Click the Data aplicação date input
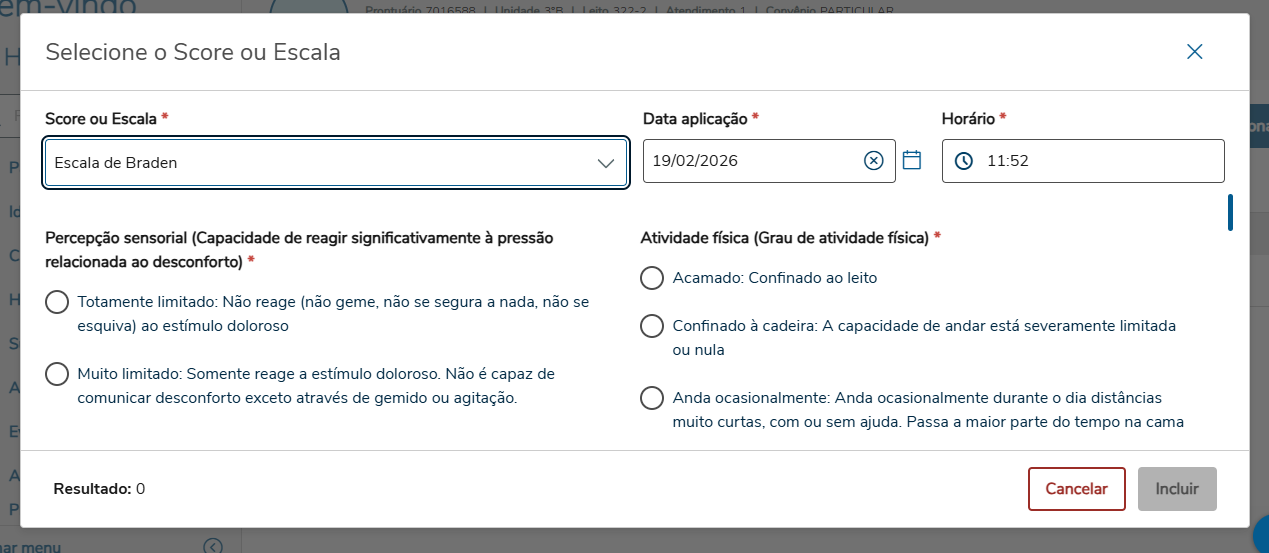Image resolution: width=1269 pixels, height=553 pixels. [750, 161]
